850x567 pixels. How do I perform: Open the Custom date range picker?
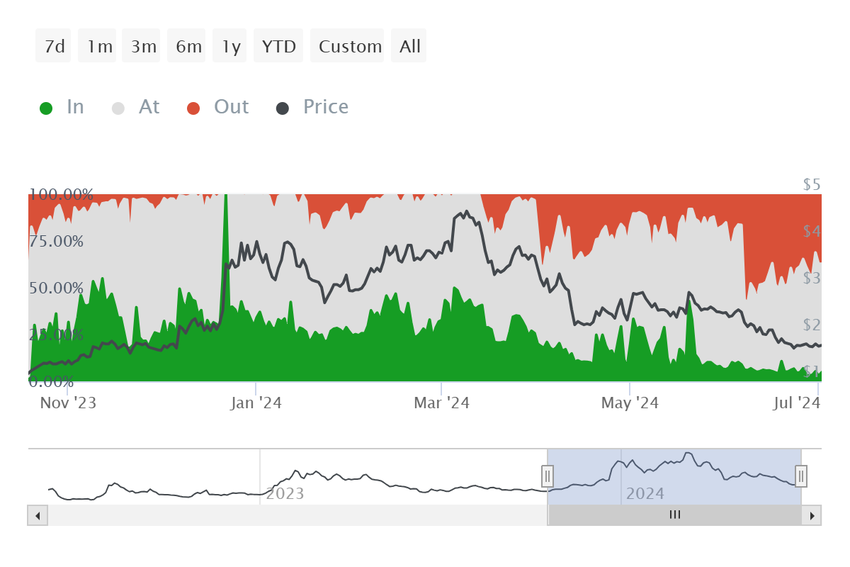point(347,46)
